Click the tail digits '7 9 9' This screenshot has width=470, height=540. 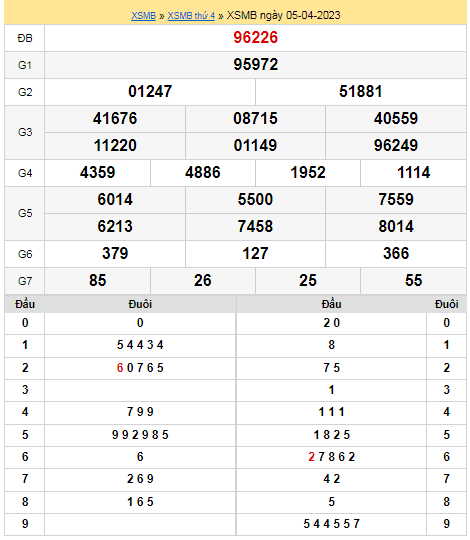(x=140, y=412)
